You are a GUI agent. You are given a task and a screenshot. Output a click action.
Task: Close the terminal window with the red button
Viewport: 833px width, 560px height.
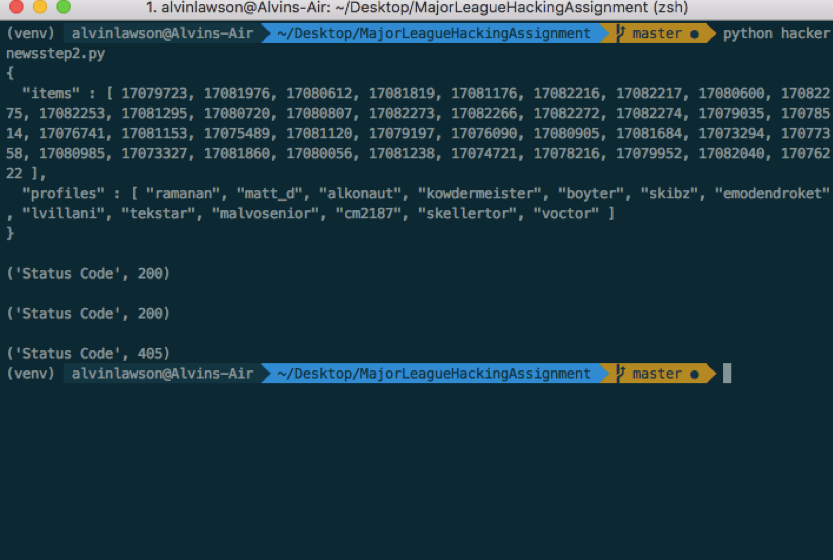pyautogui.click(x=16, y=6)
